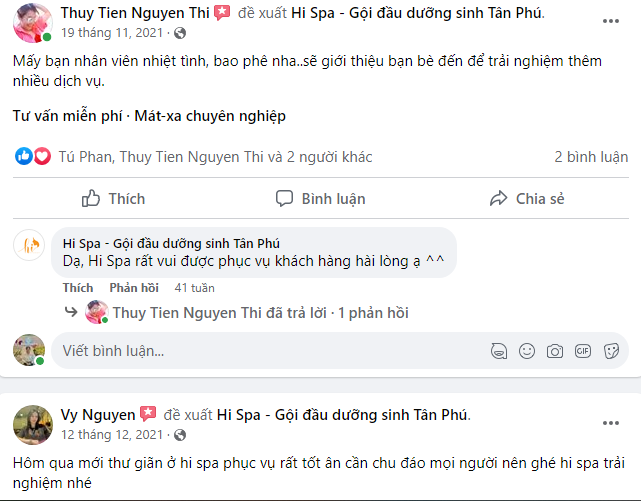The height and width of the screenshot is (501, 641).
Task: Share the post via Chia sẻ
Action: [527, 198]
